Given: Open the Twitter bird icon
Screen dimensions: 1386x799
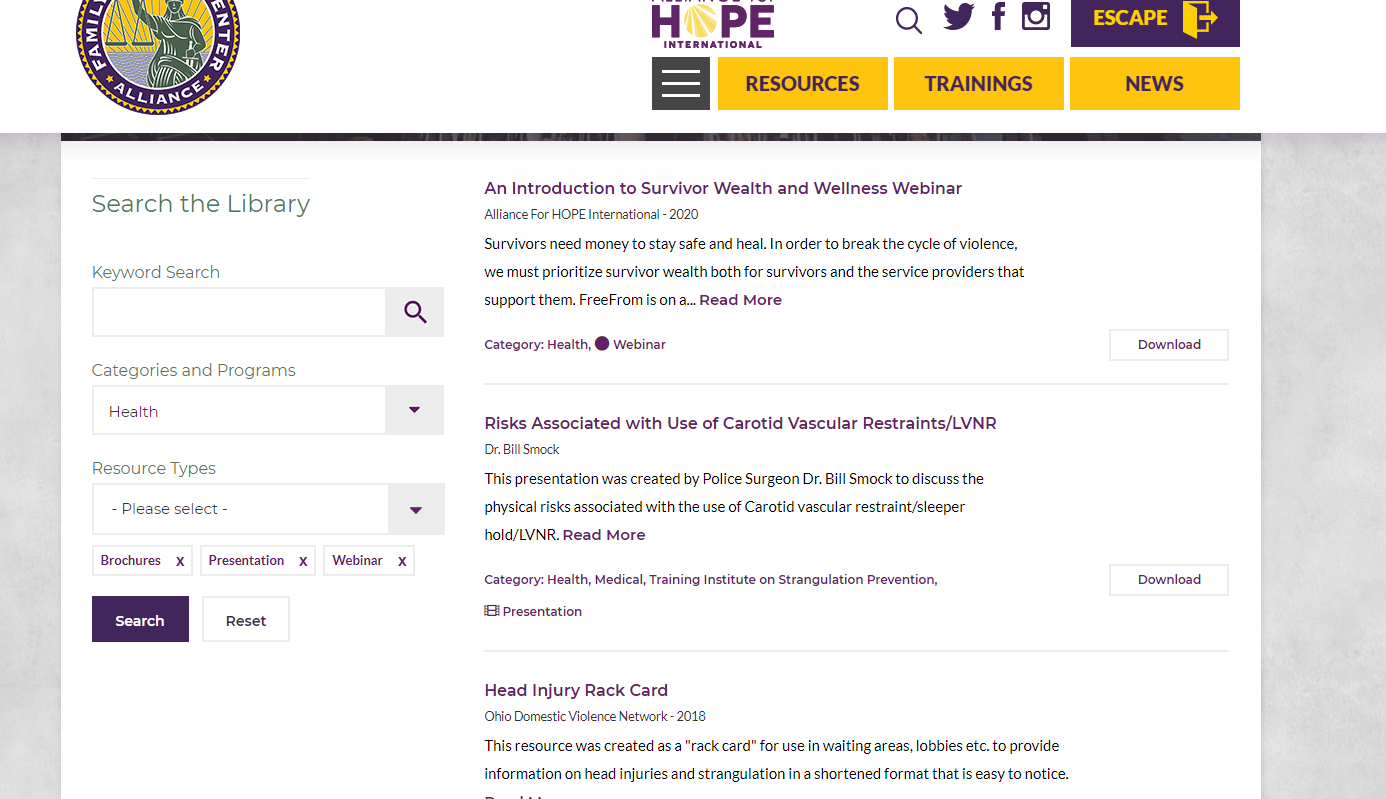Looking at the screenshot, I should point(958,16).
